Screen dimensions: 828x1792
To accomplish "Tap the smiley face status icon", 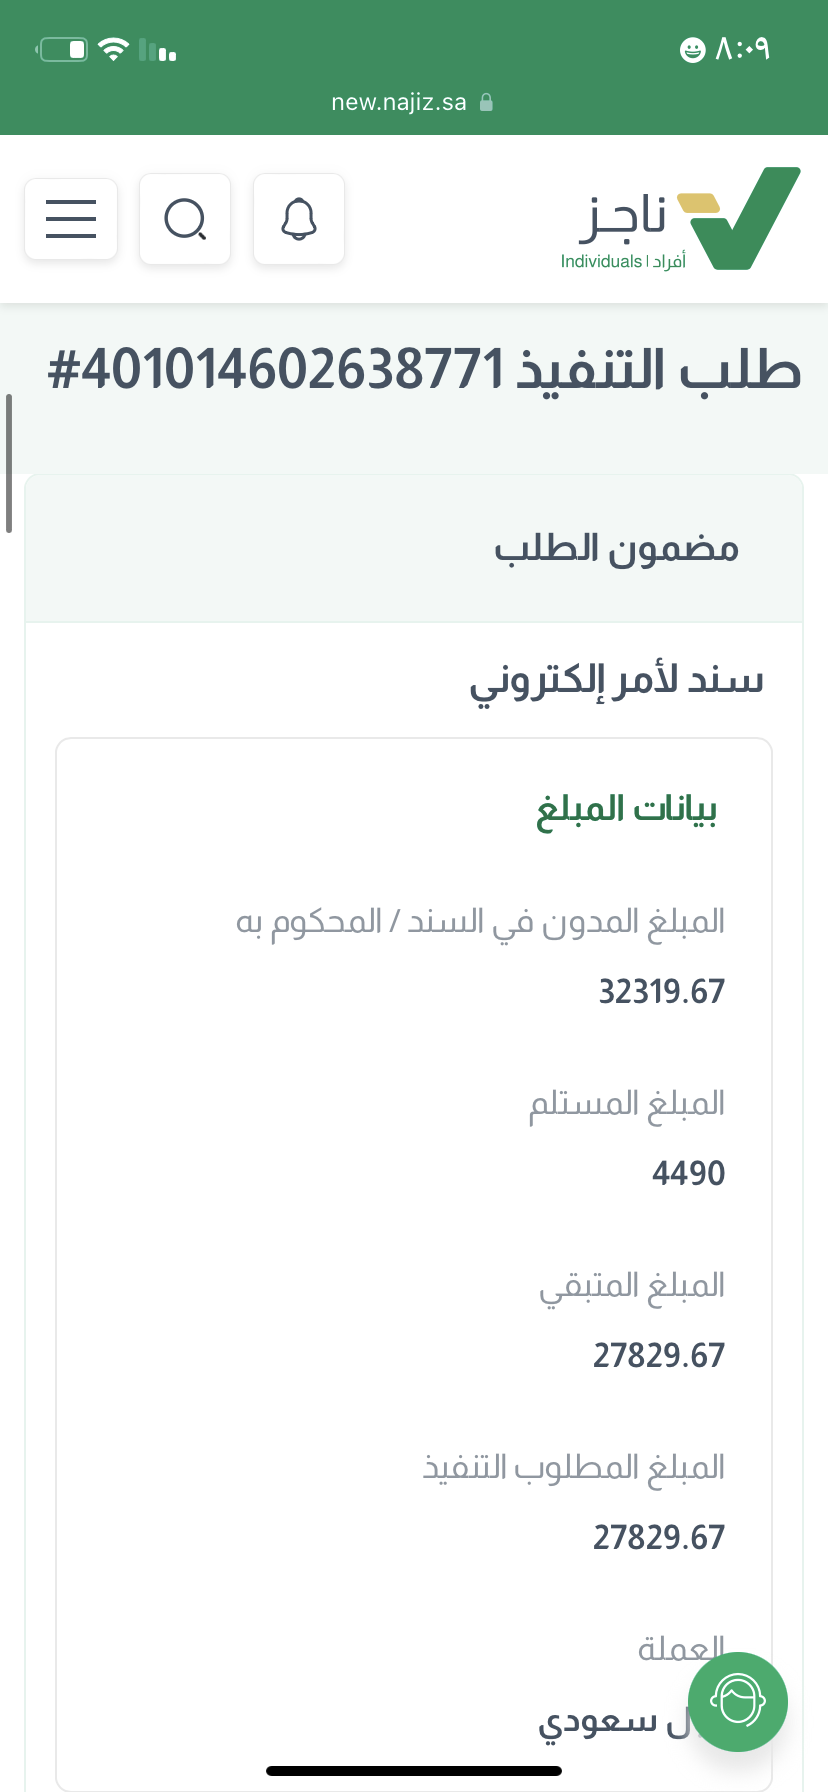I will click(x=692, y=49).
